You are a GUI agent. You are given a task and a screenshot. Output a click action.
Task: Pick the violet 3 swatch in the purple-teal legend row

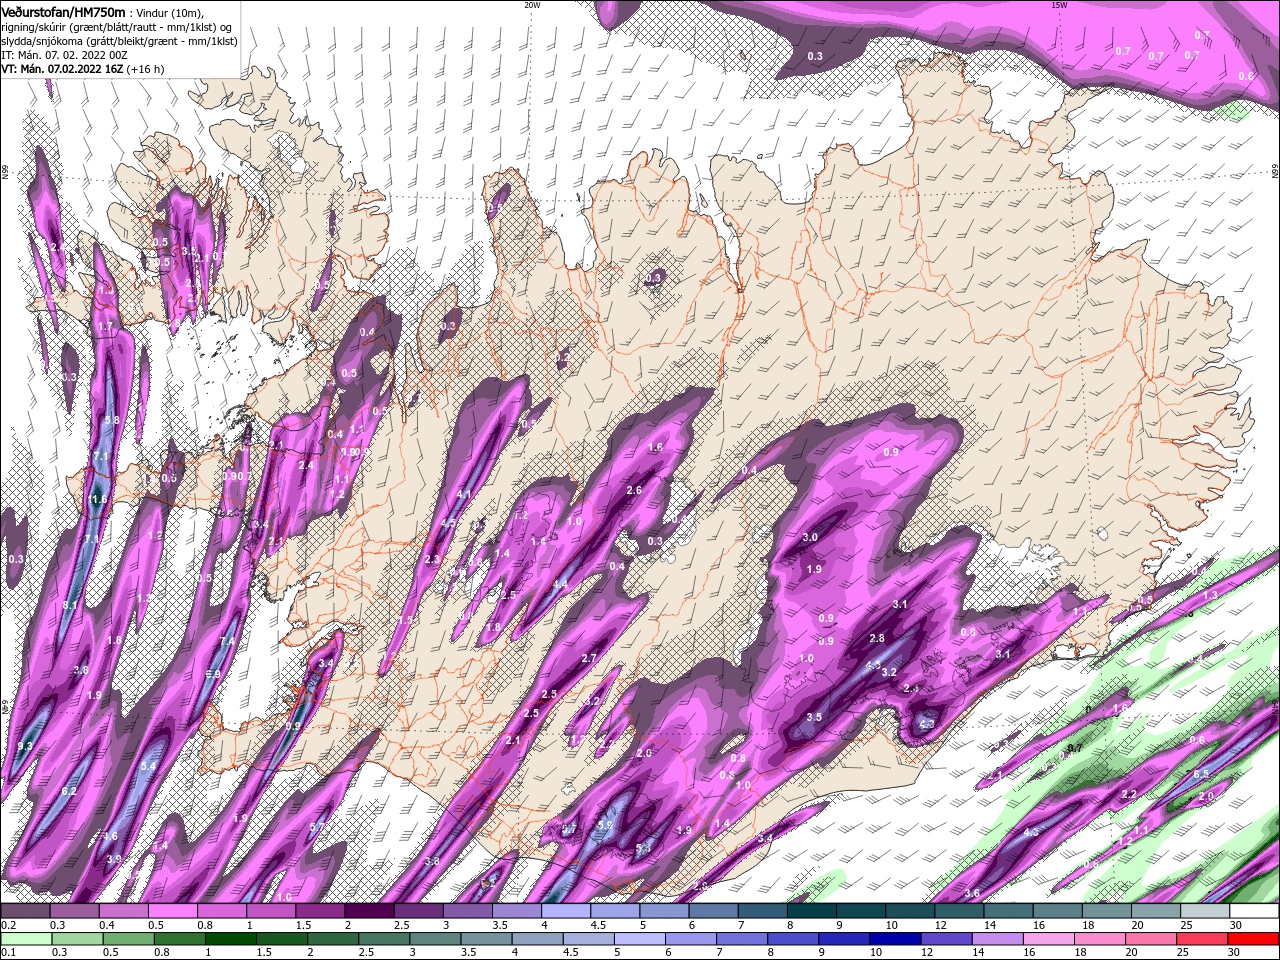point(467,911)
